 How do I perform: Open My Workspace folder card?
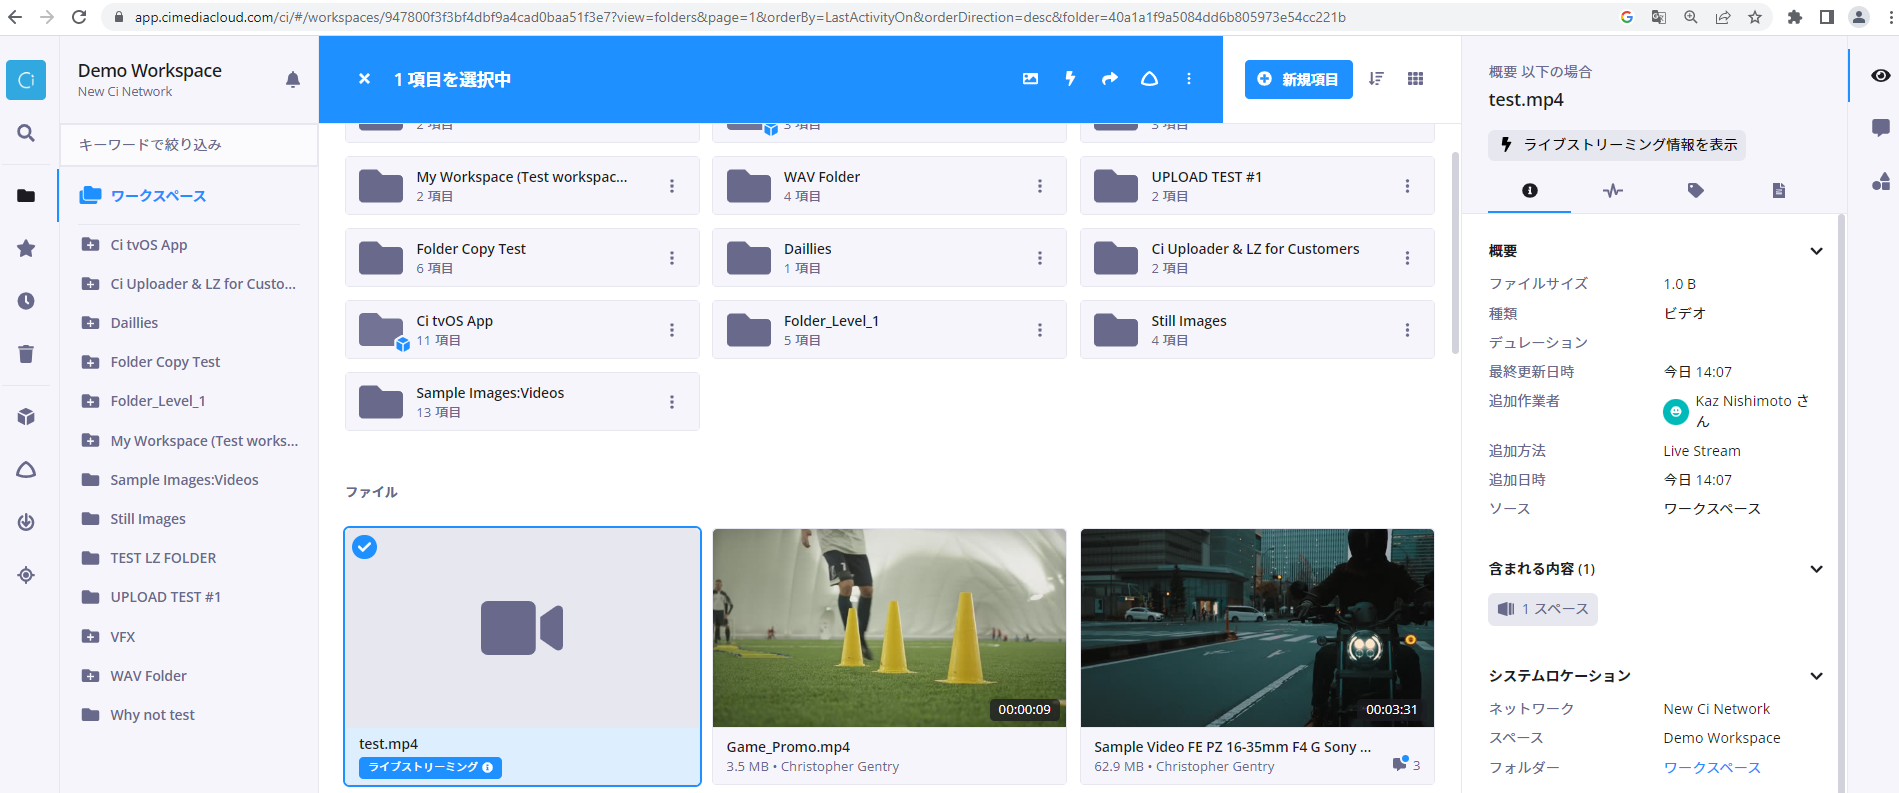tap(522, 186)
